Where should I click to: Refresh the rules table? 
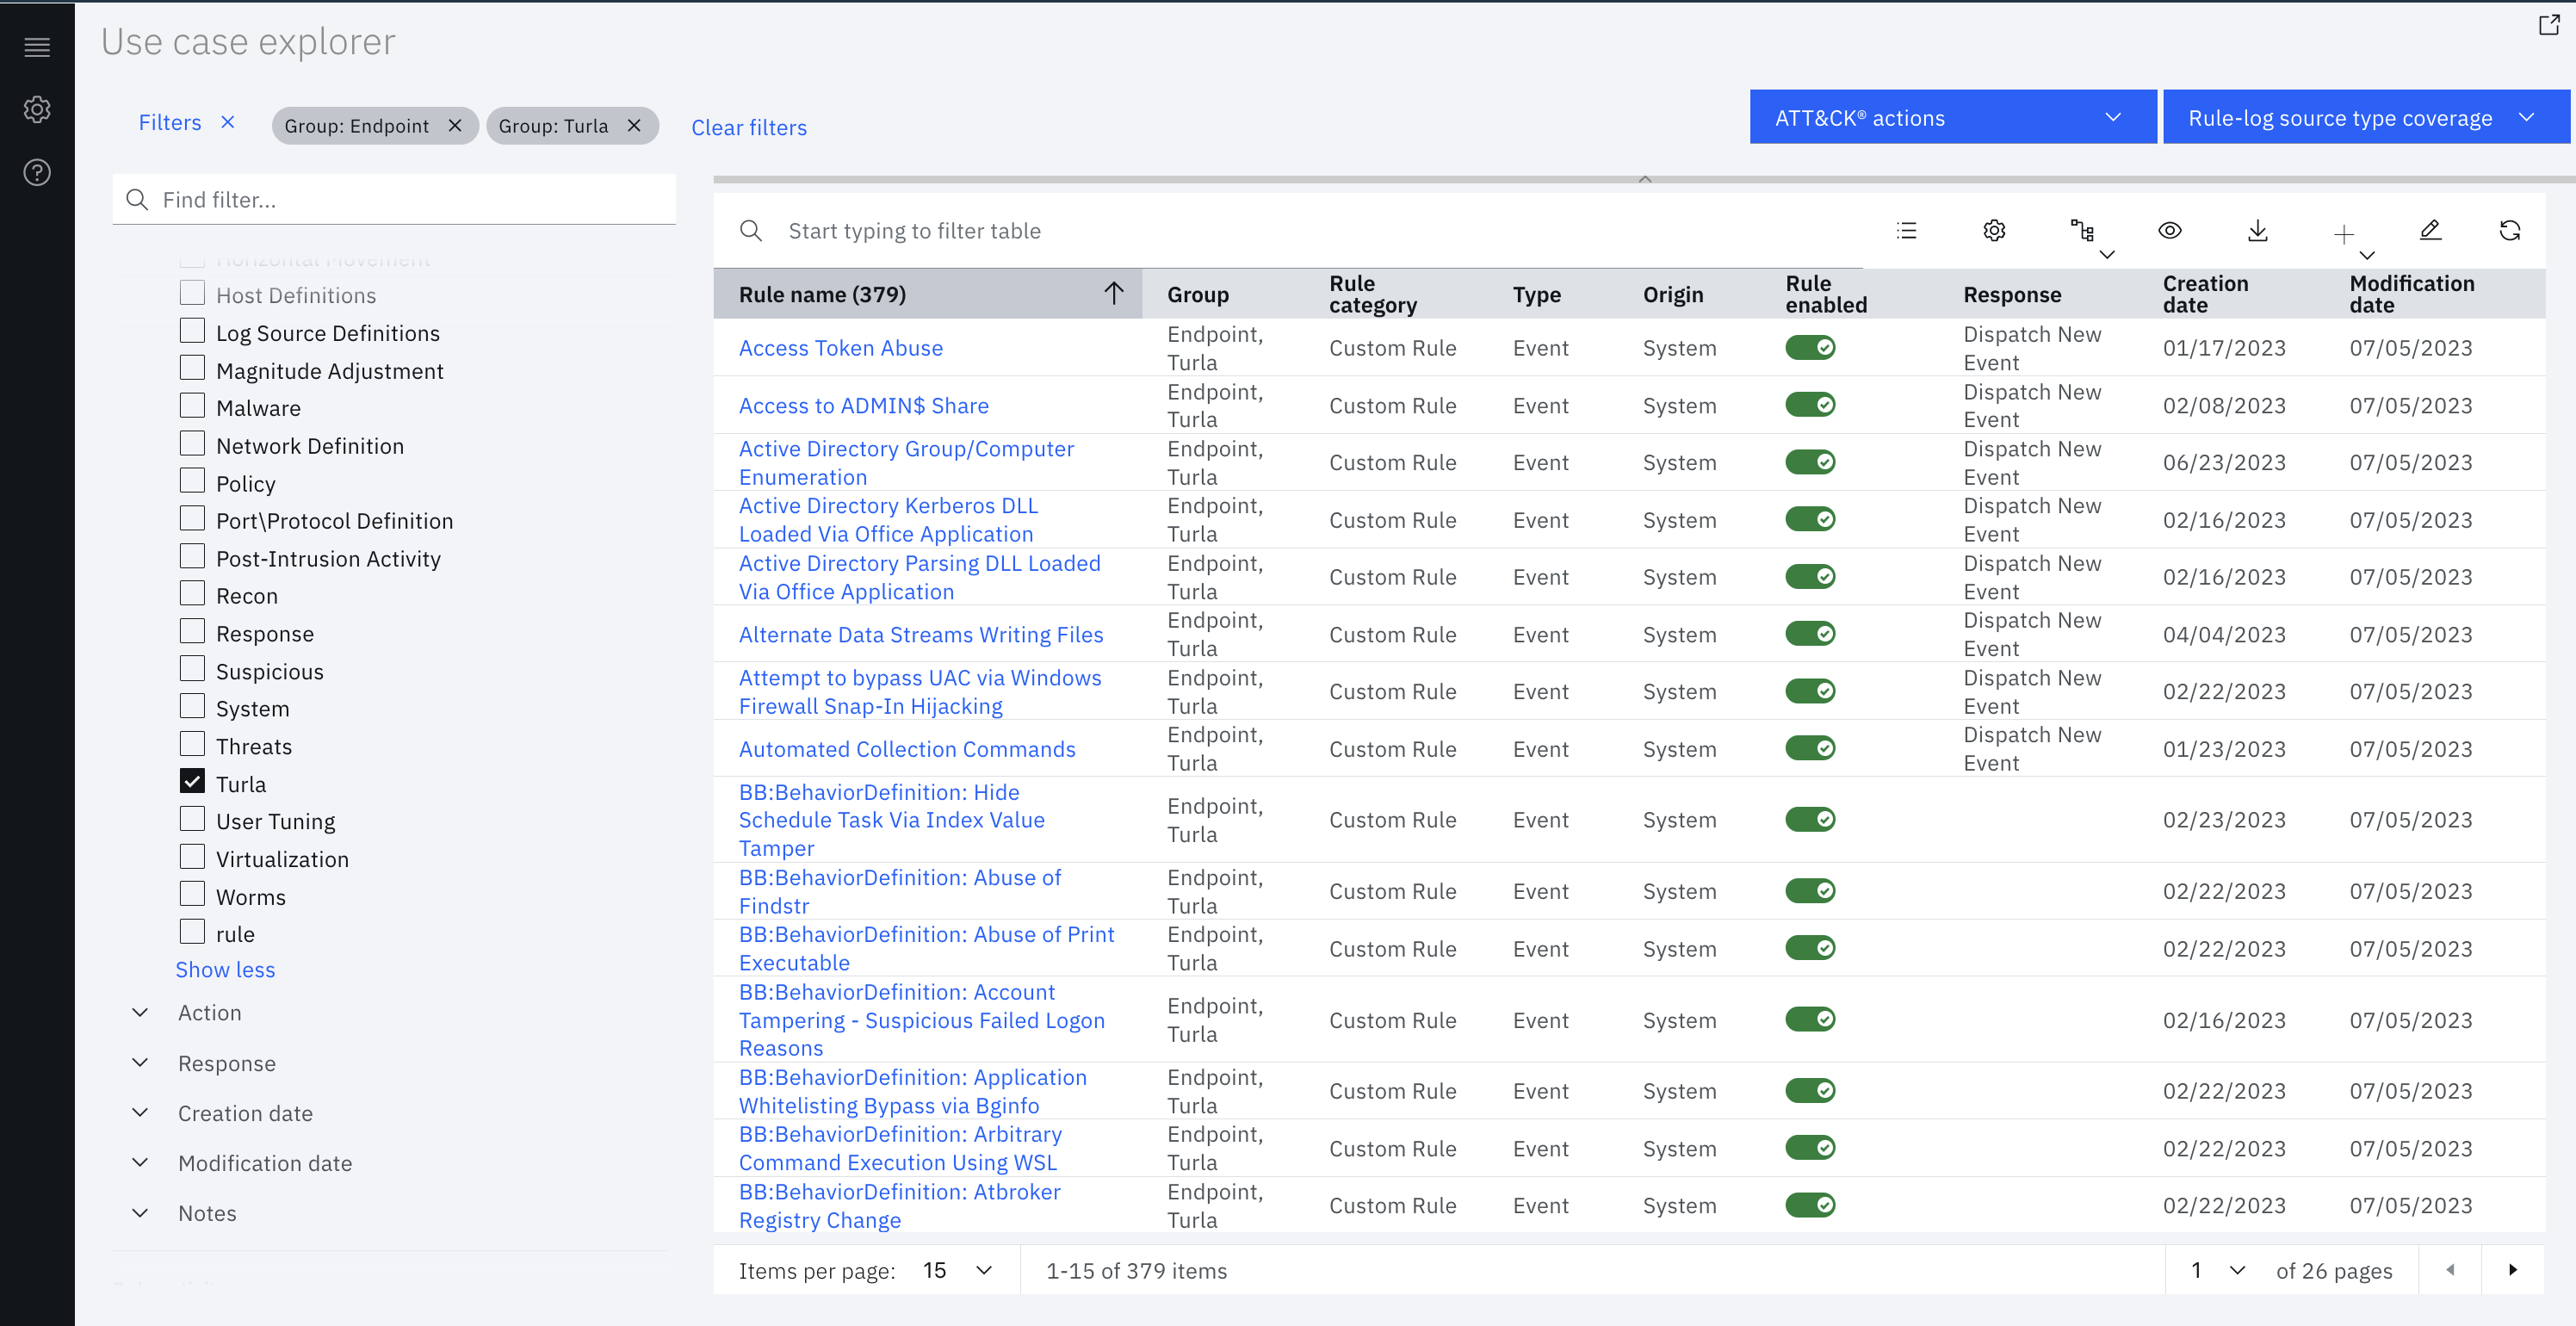click(2511, 230)
